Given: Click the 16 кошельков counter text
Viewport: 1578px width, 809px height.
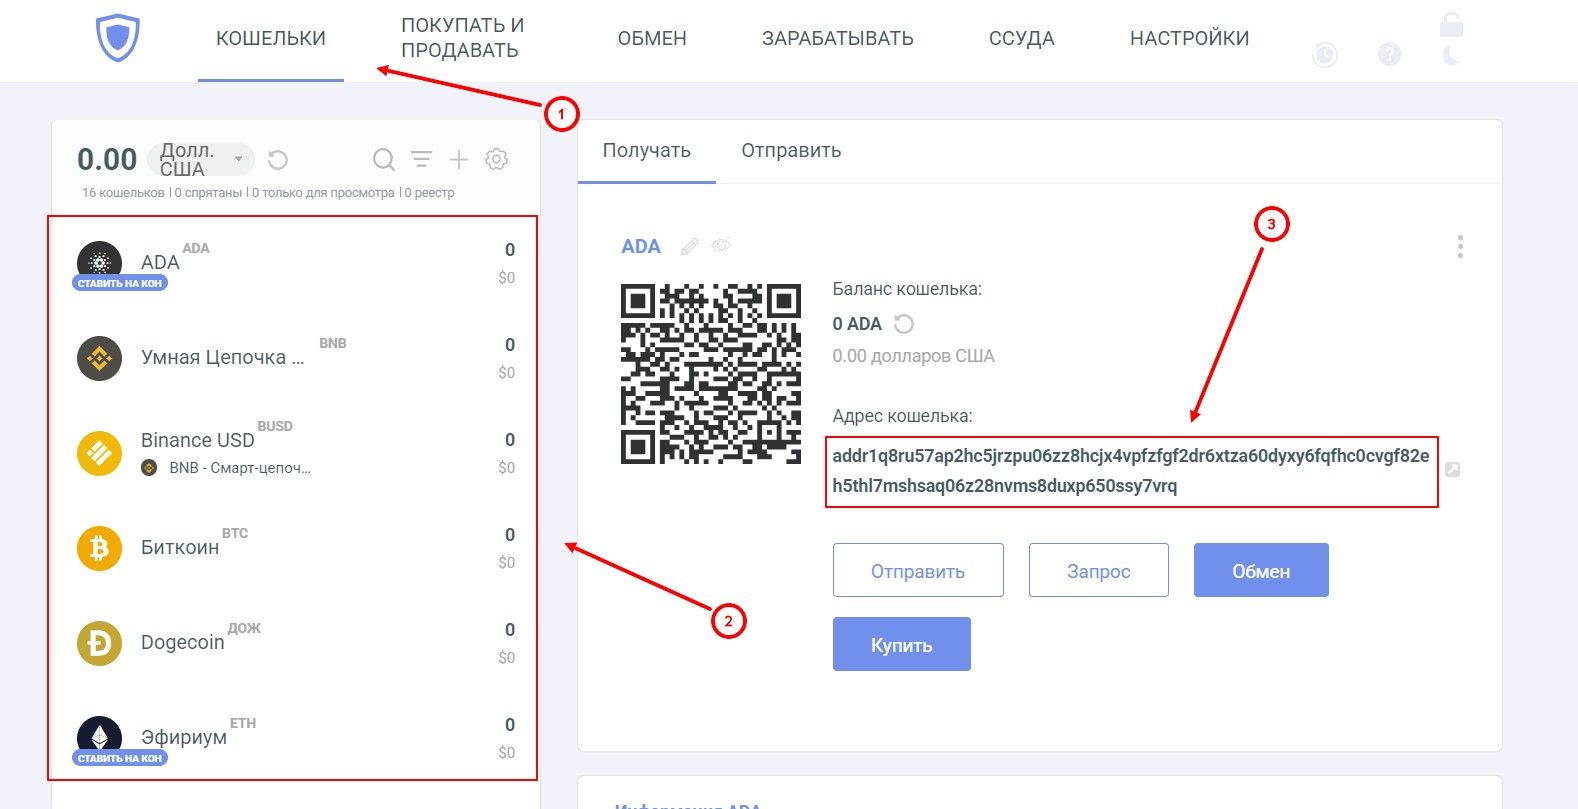Looking at the screenshot, I should tap(123, 192).
